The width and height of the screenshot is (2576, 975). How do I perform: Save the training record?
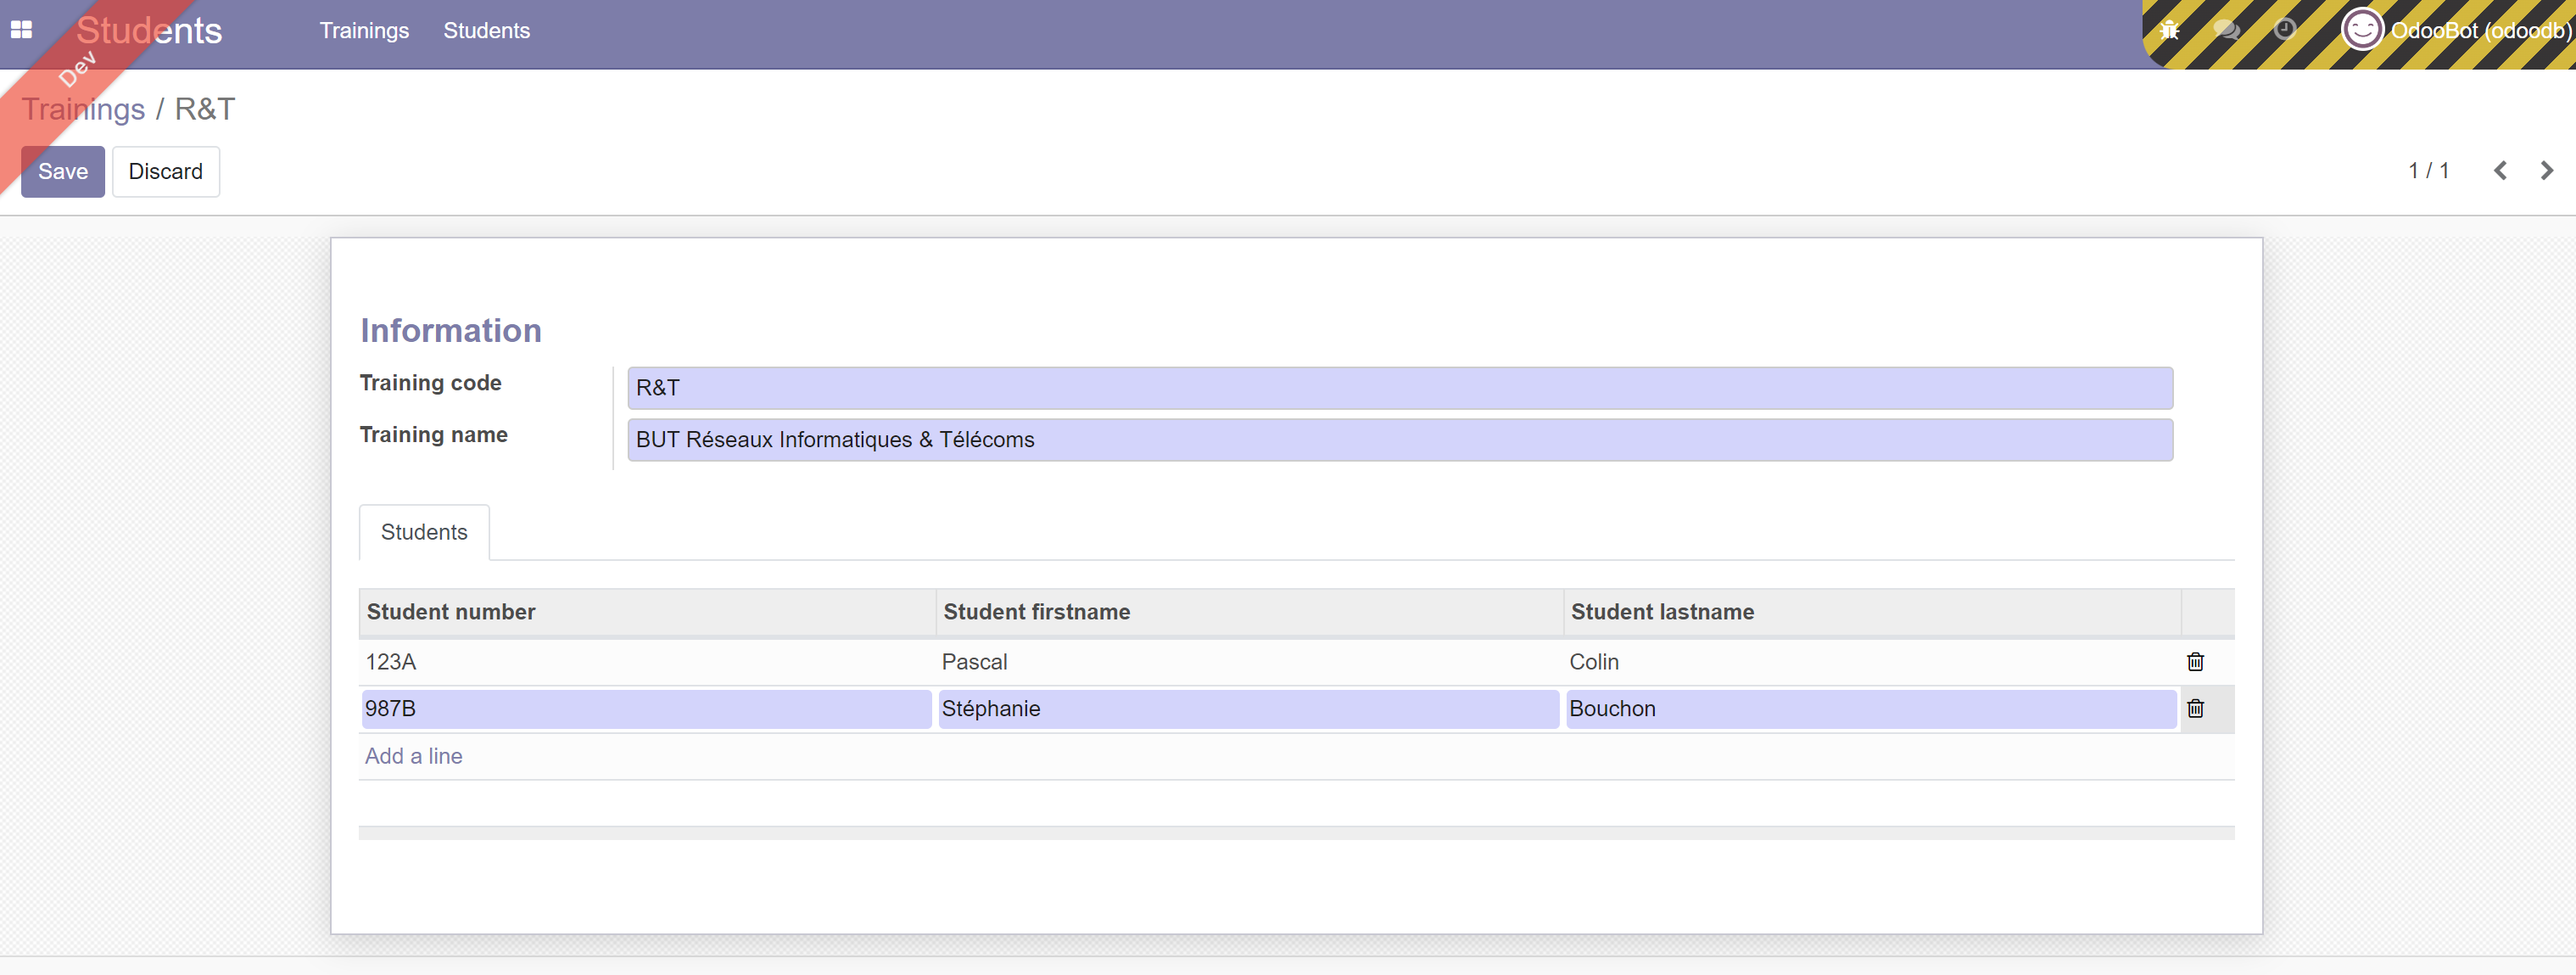point(63,171)
